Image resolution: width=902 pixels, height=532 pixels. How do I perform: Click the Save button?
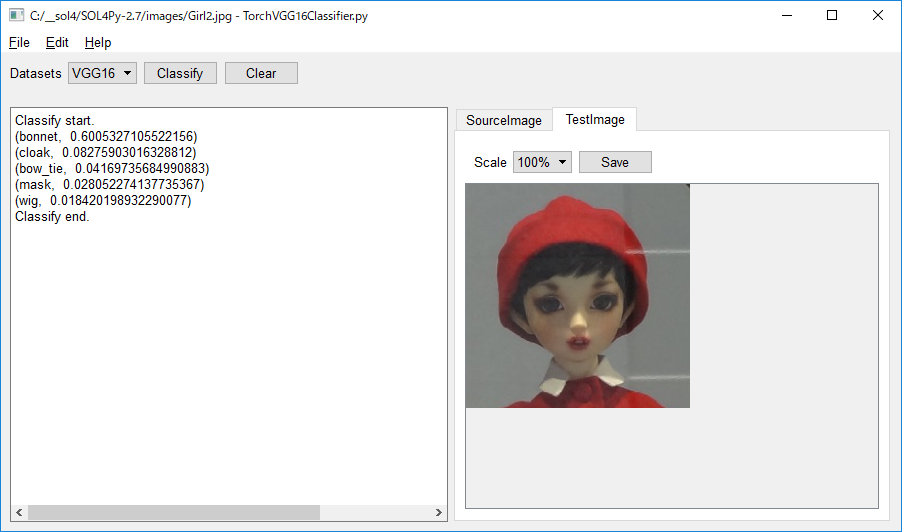tap(615, 162)
